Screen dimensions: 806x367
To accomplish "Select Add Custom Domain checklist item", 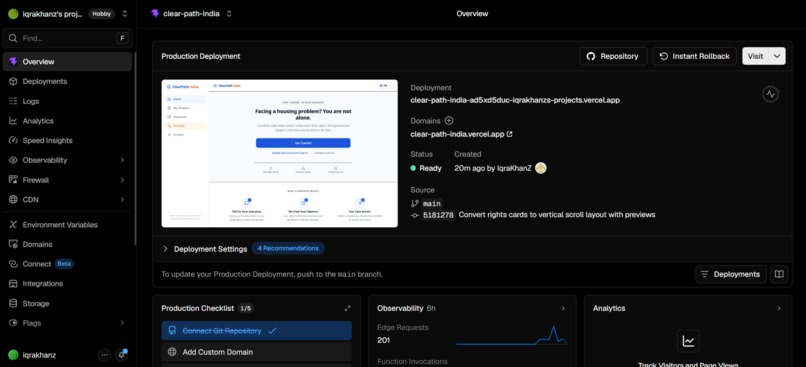I will 257,352.
